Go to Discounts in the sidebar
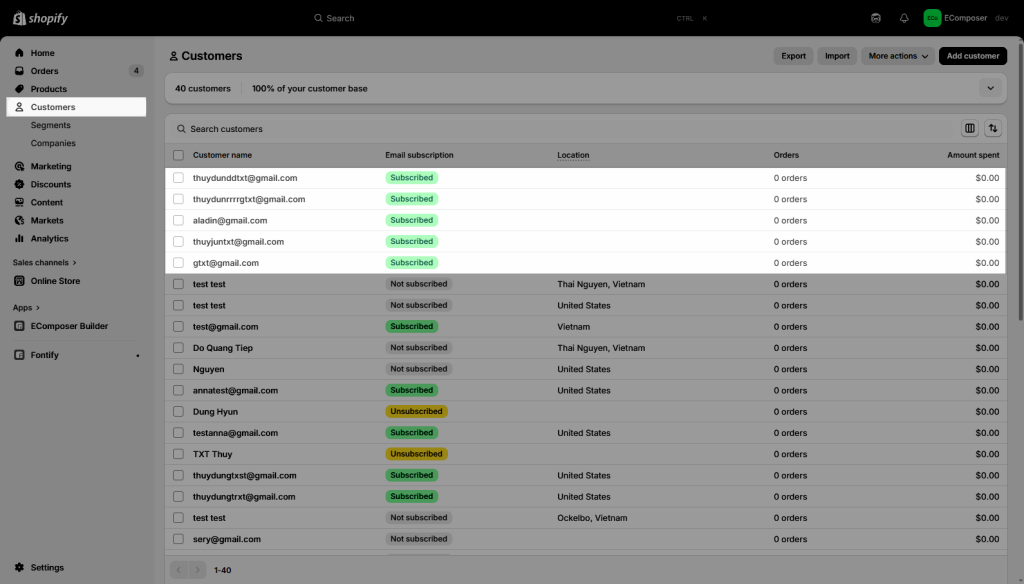This screenshot has width=1024, height=584. tap(50, 185)
